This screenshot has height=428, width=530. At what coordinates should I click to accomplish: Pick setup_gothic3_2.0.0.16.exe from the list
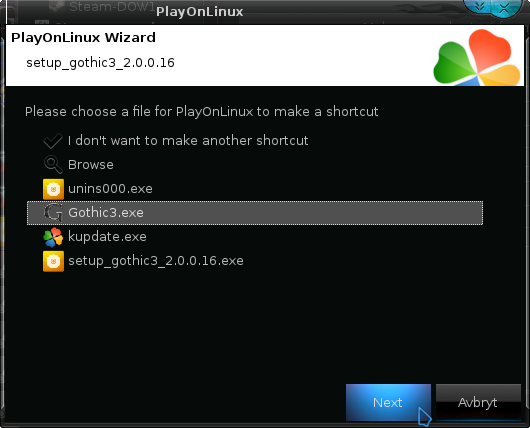[x=156, y=261]
